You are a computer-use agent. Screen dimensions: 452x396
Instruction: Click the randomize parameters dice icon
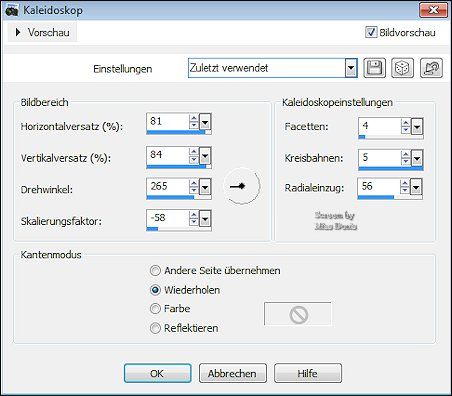(402, 68)
